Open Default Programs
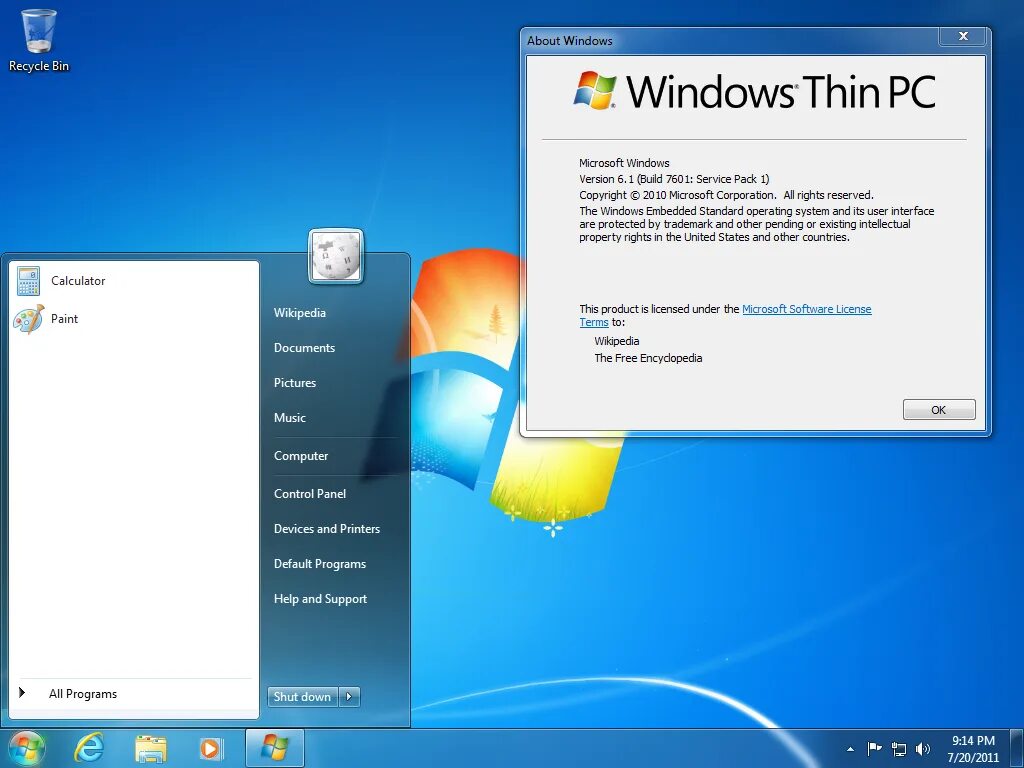 (320, 564)
